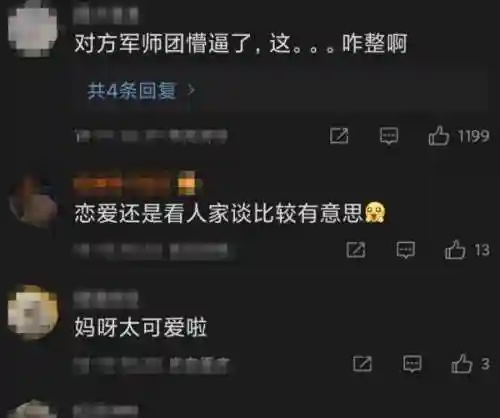This screenshot has width=500, height=418.
Task: Reply to the 对方军师团 comment
Action: pyautogui.click(x=389, y=136)
